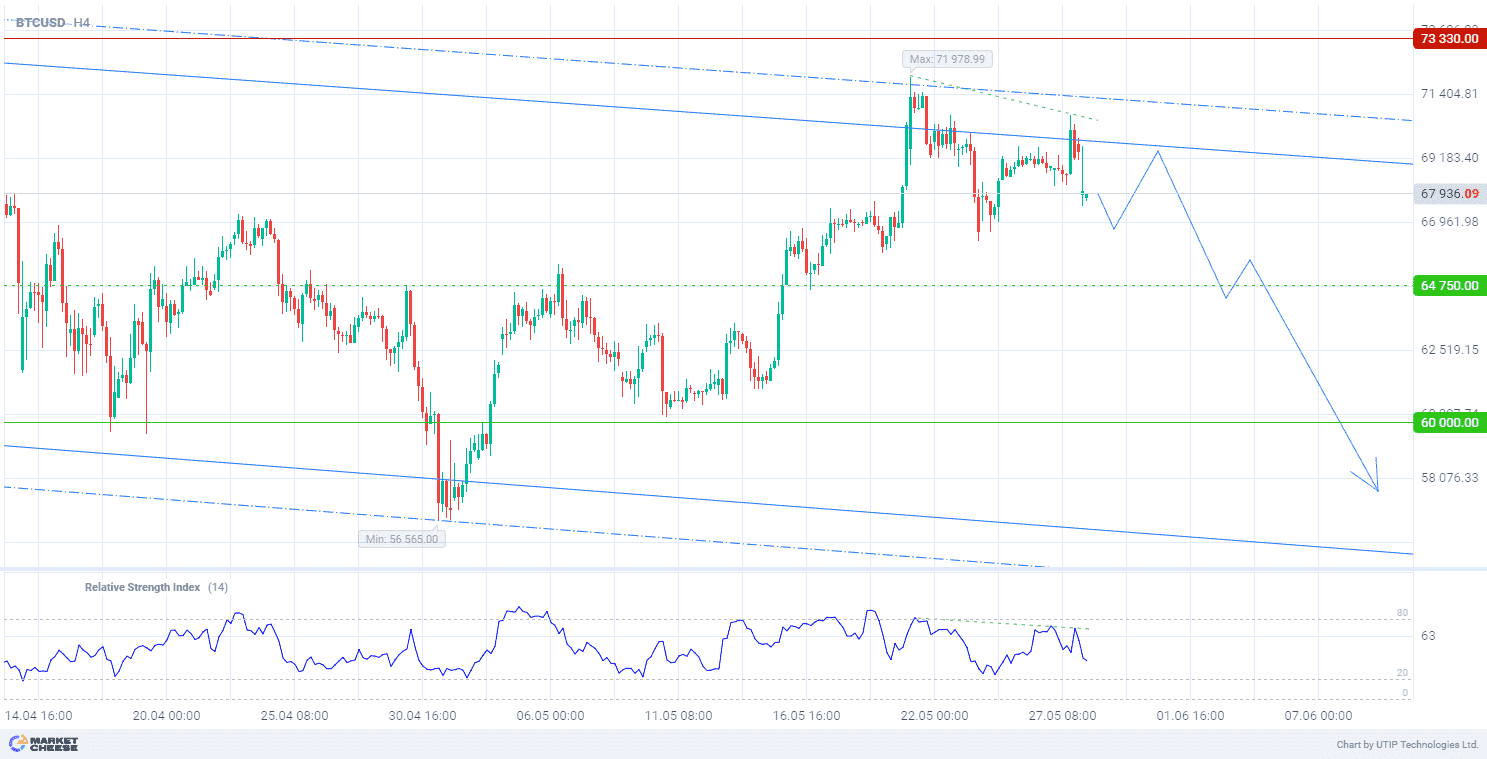Click the Chart by UTIP Technologies Ltd. credit
1487x759 pixels.
[1407, 745]
